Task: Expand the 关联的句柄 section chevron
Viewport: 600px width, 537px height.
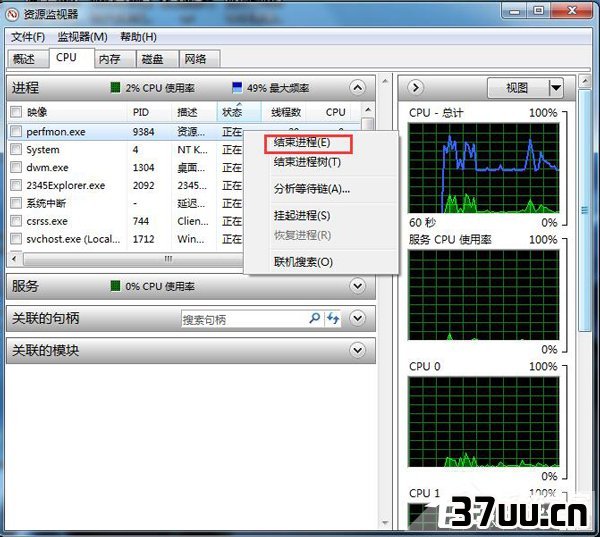Action: [358, 318]
